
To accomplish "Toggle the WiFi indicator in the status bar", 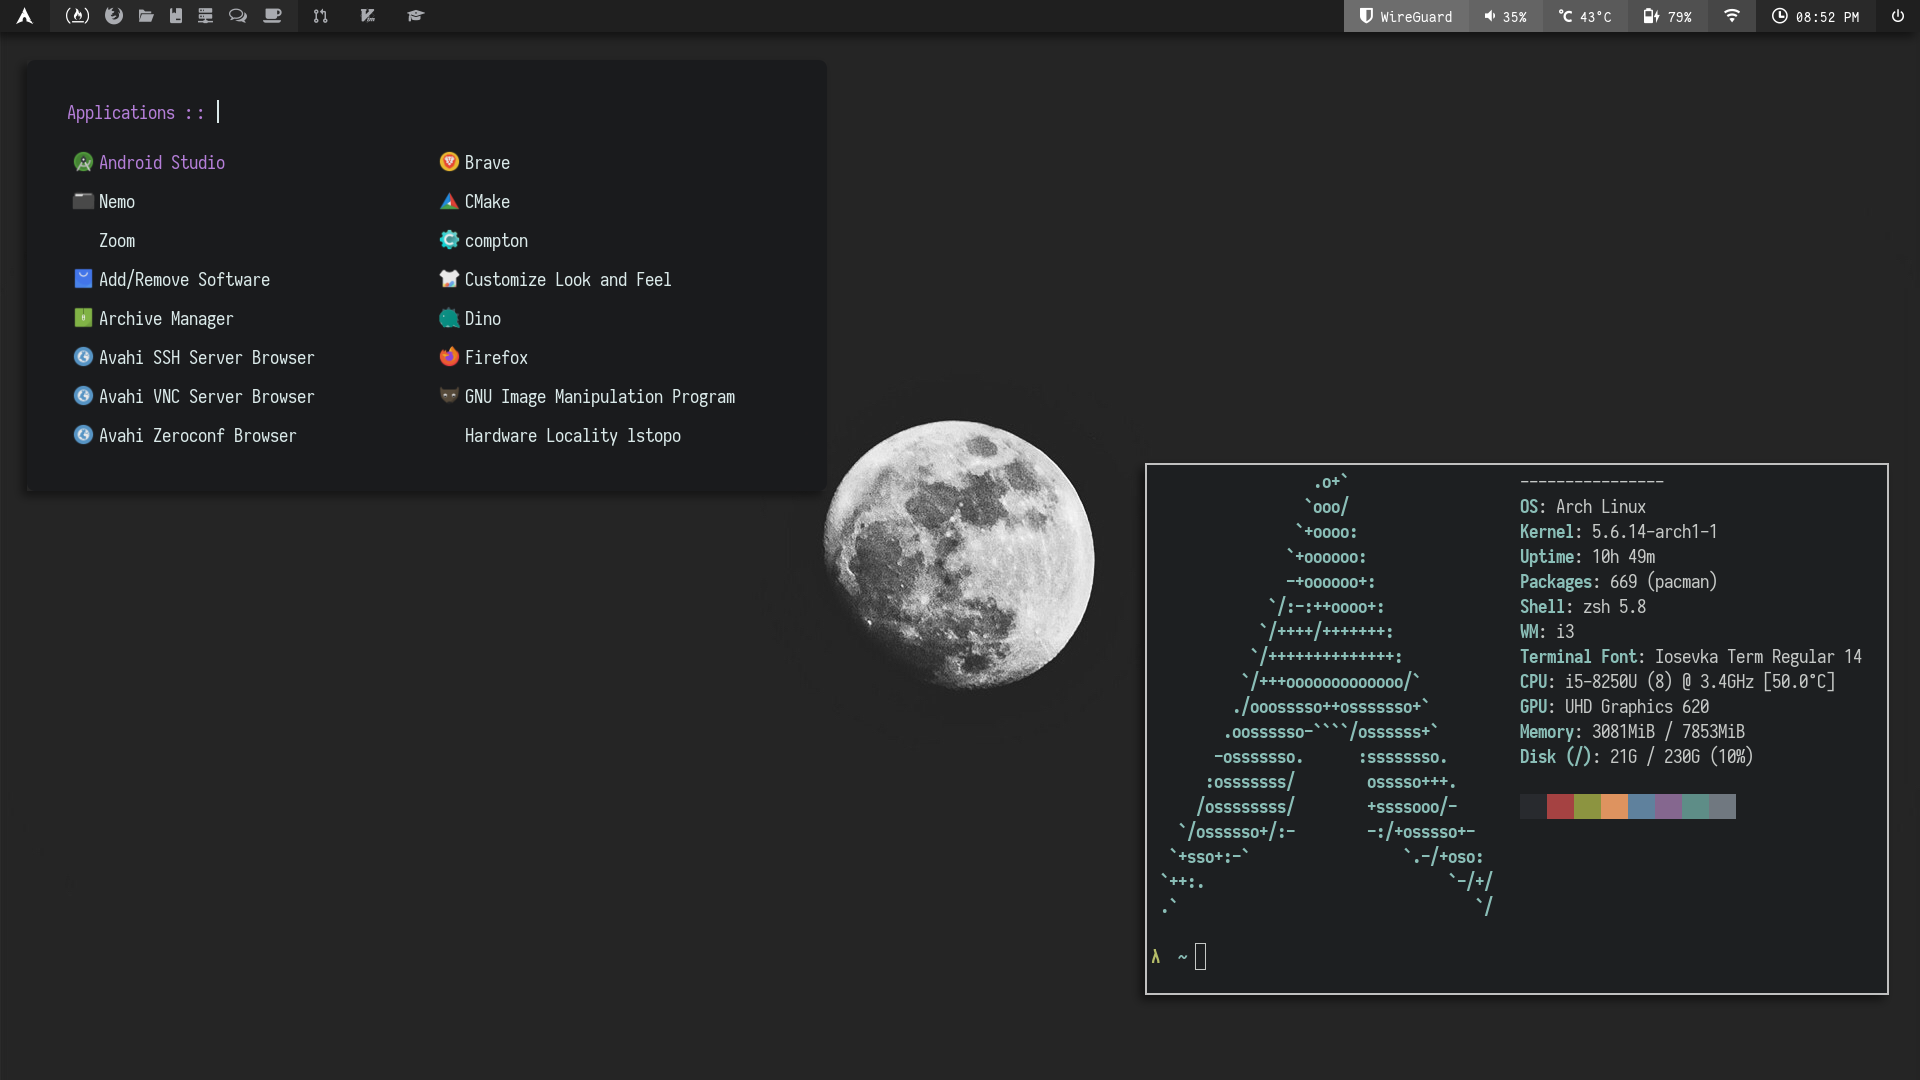I will point(1730,16).
